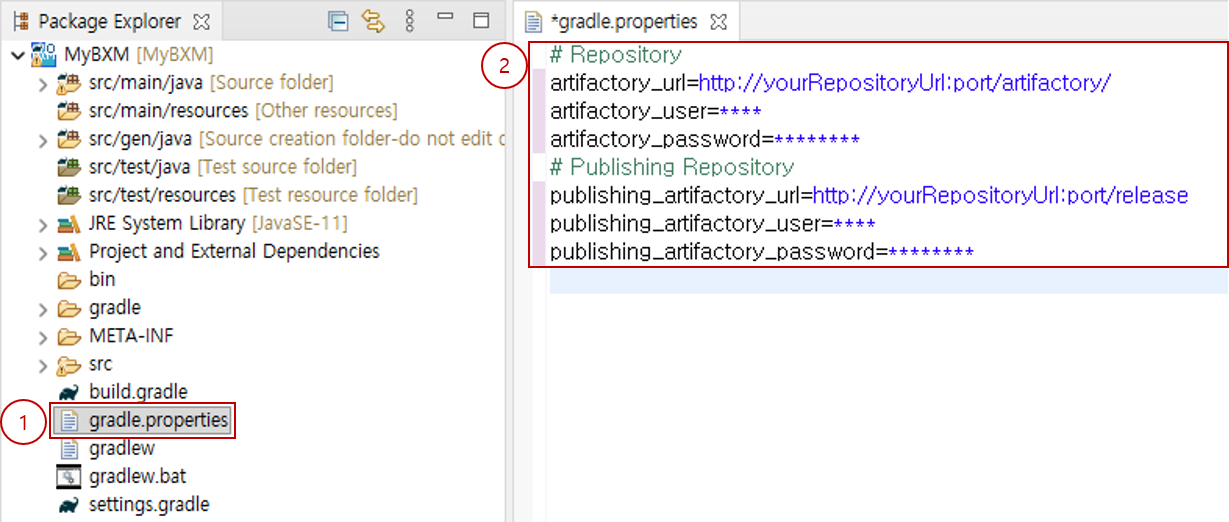The width and height of the screenshot is (1229, 522).
Task: Click build.gradle elephant icon
Action: [69, 392]
